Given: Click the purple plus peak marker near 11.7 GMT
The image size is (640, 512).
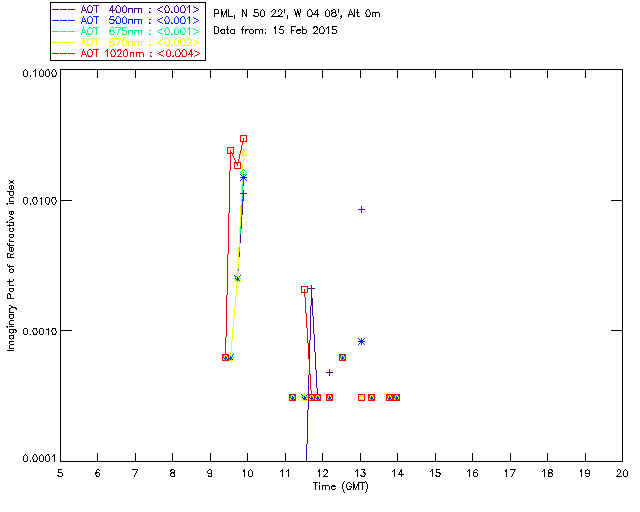Looking at the screenshot, I should [311, 289].
